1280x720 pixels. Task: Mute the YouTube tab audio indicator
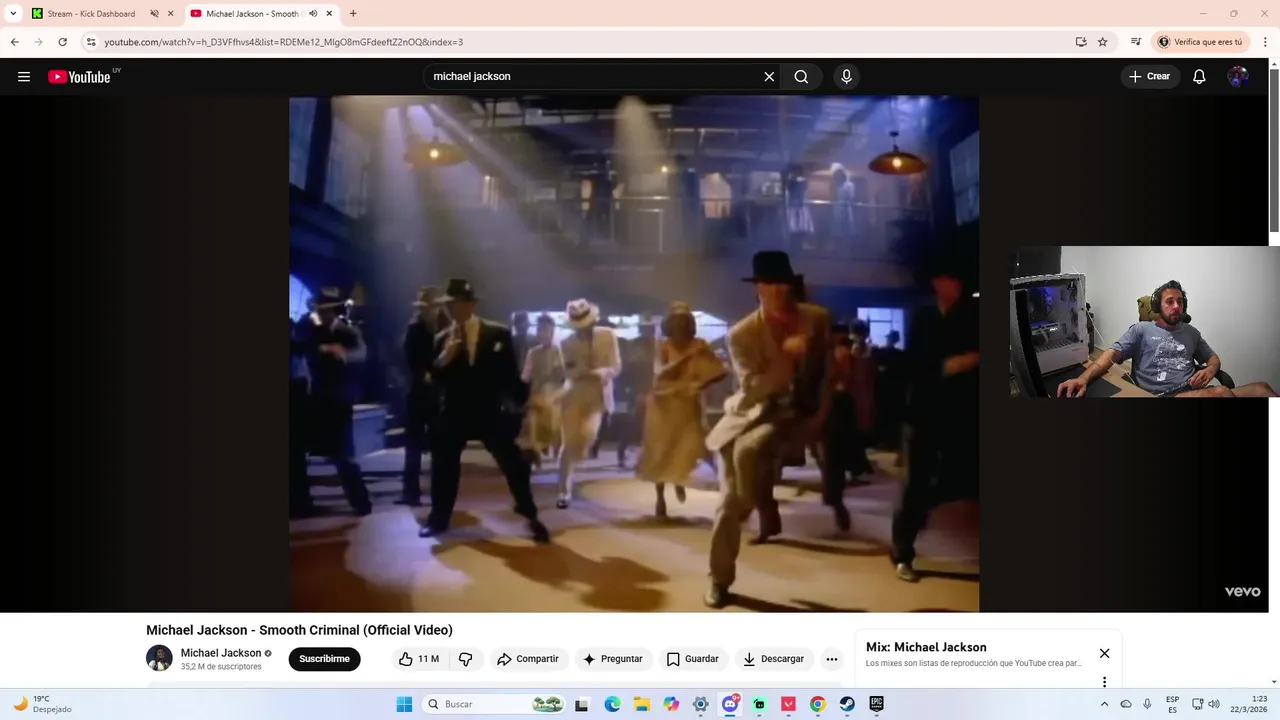click(x=313, y=14)
